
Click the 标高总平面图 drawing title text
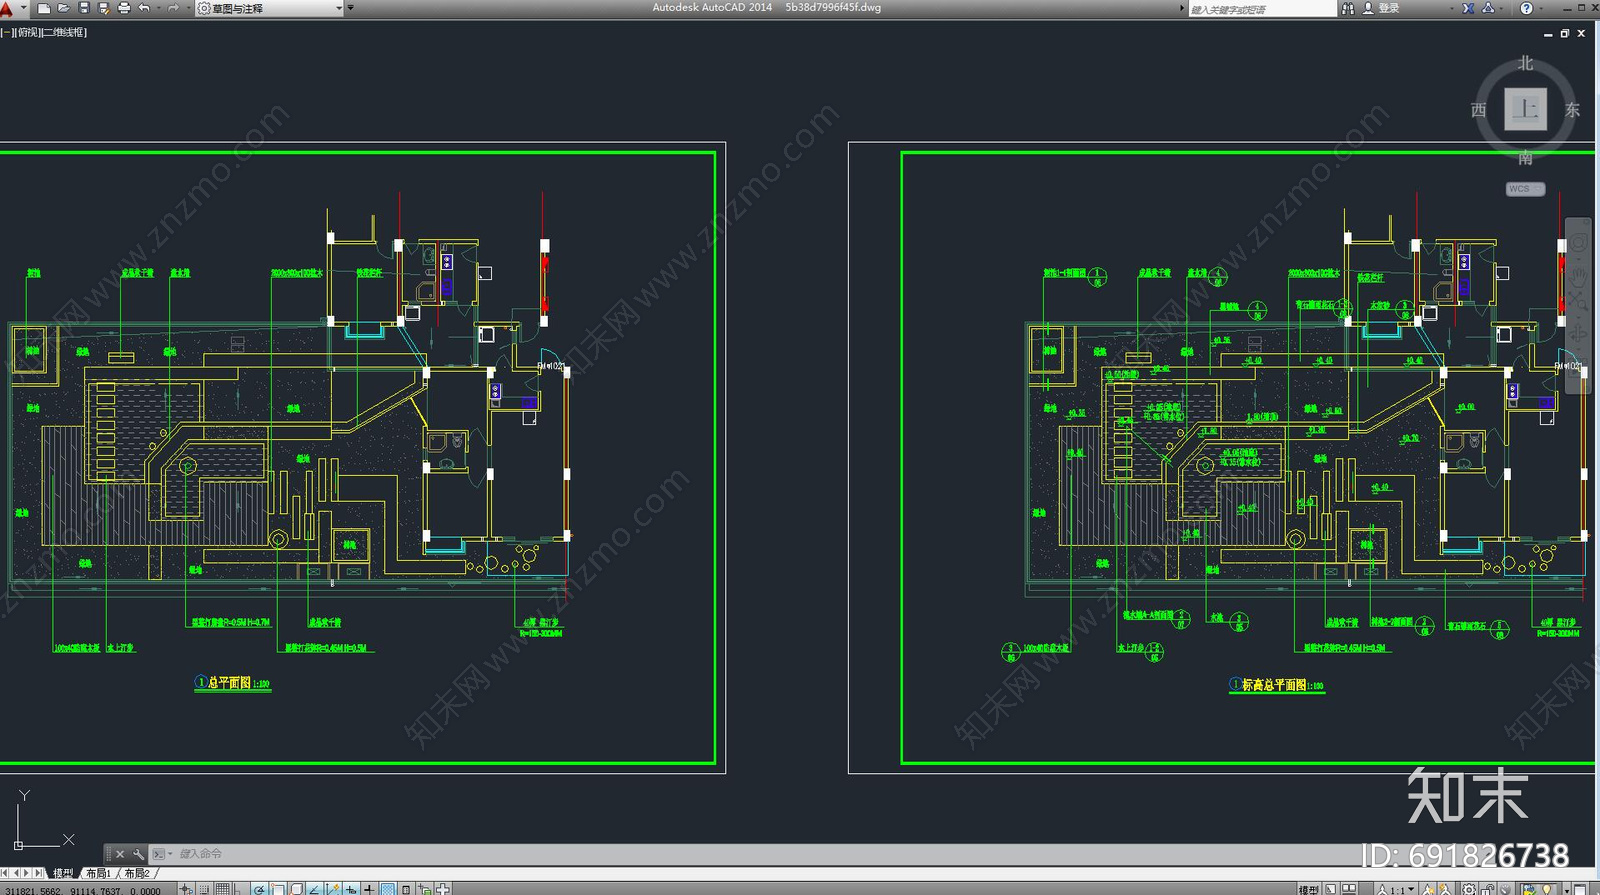click(x=1274, y=685)
